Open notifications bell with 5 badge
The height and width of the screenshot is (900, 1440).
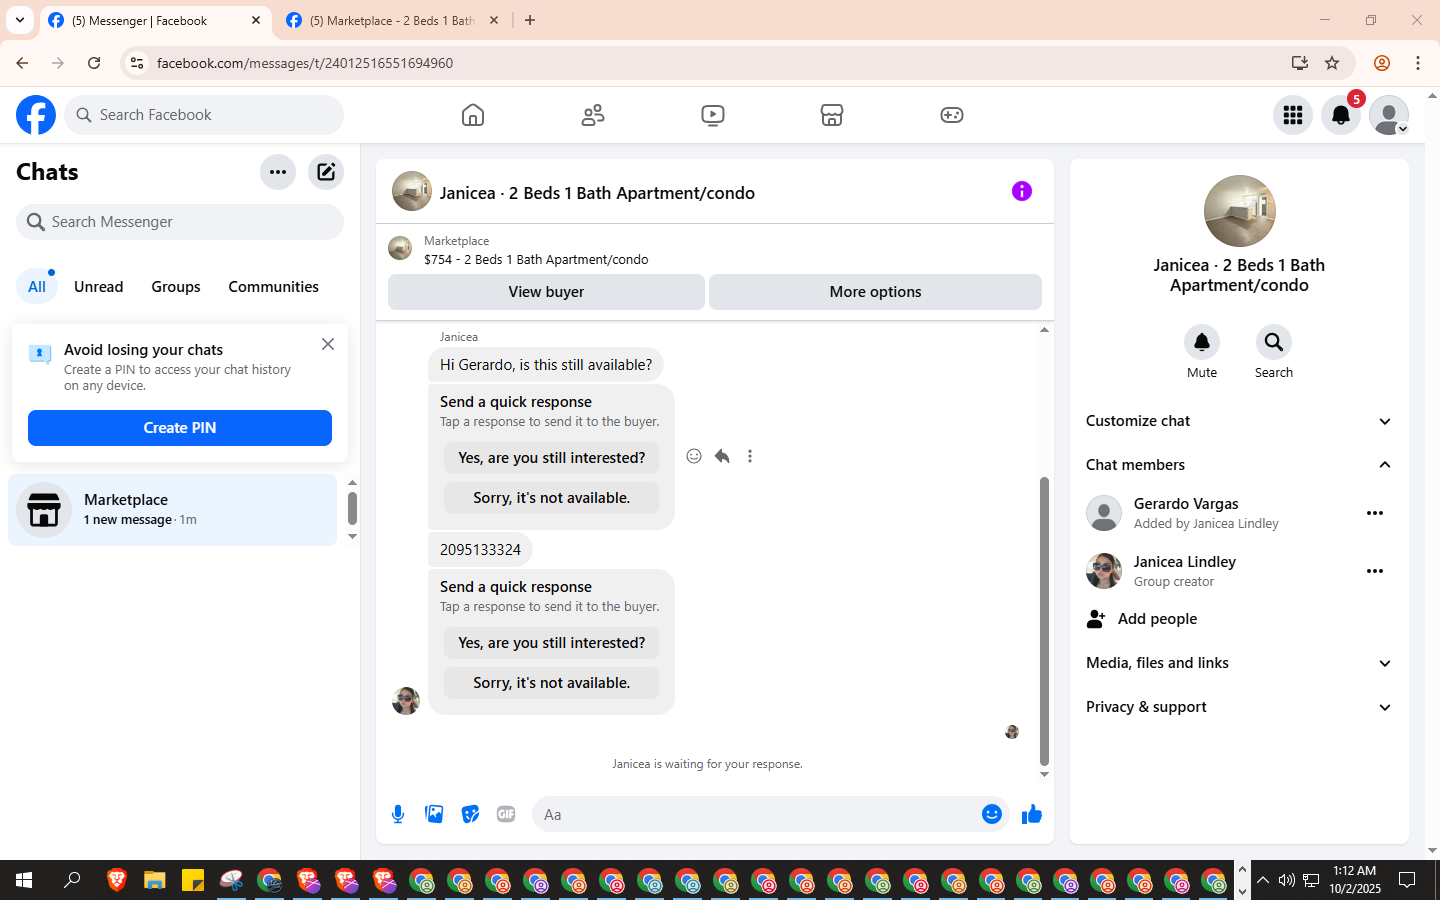tap(1341, 115)
